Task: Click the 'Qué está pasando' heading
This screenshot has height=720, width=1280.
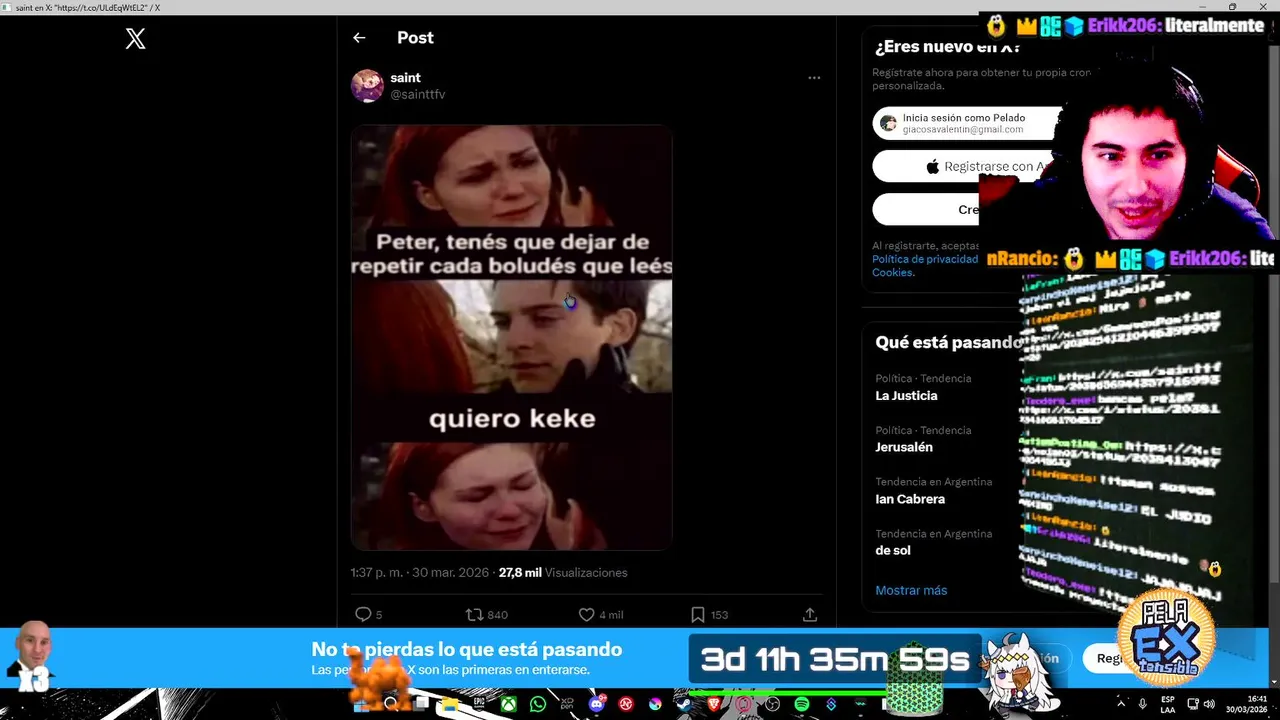Action: coord(948,342)
